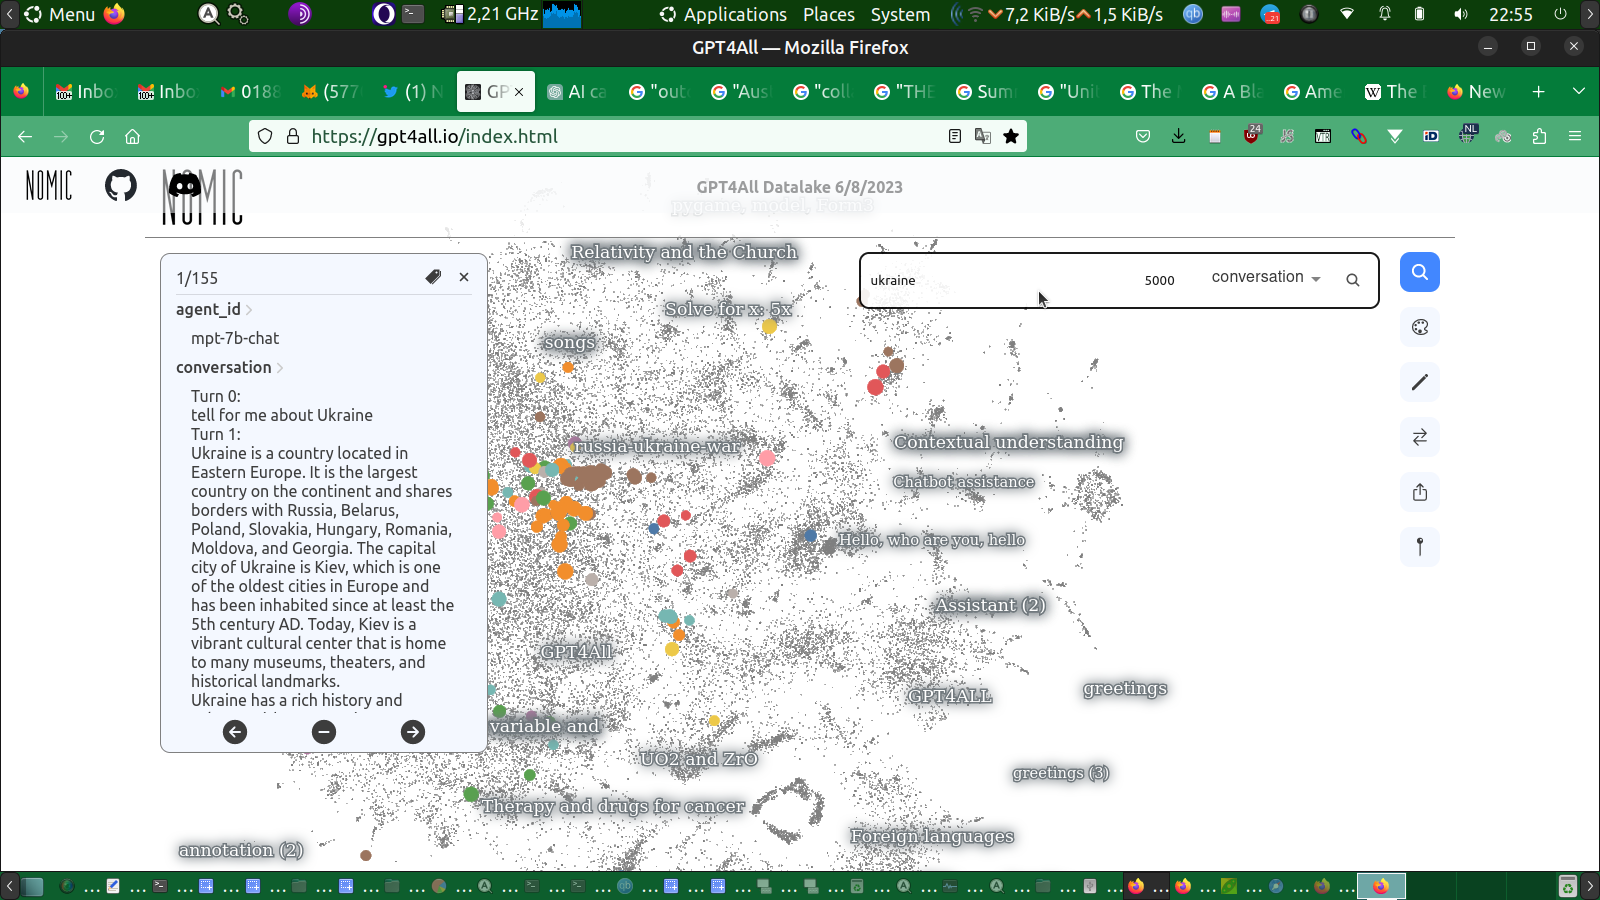Image resolution: width=1600 pixels, height=900 pixels.
Task: Open the Places menu
Action: click(828, 14)
